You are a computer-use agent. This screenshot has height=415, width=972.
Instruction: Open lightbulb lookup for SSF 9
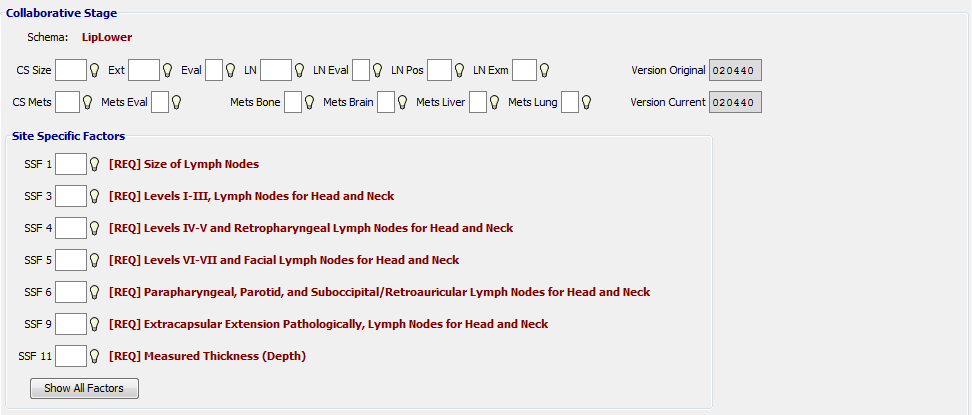click(95, 324)
